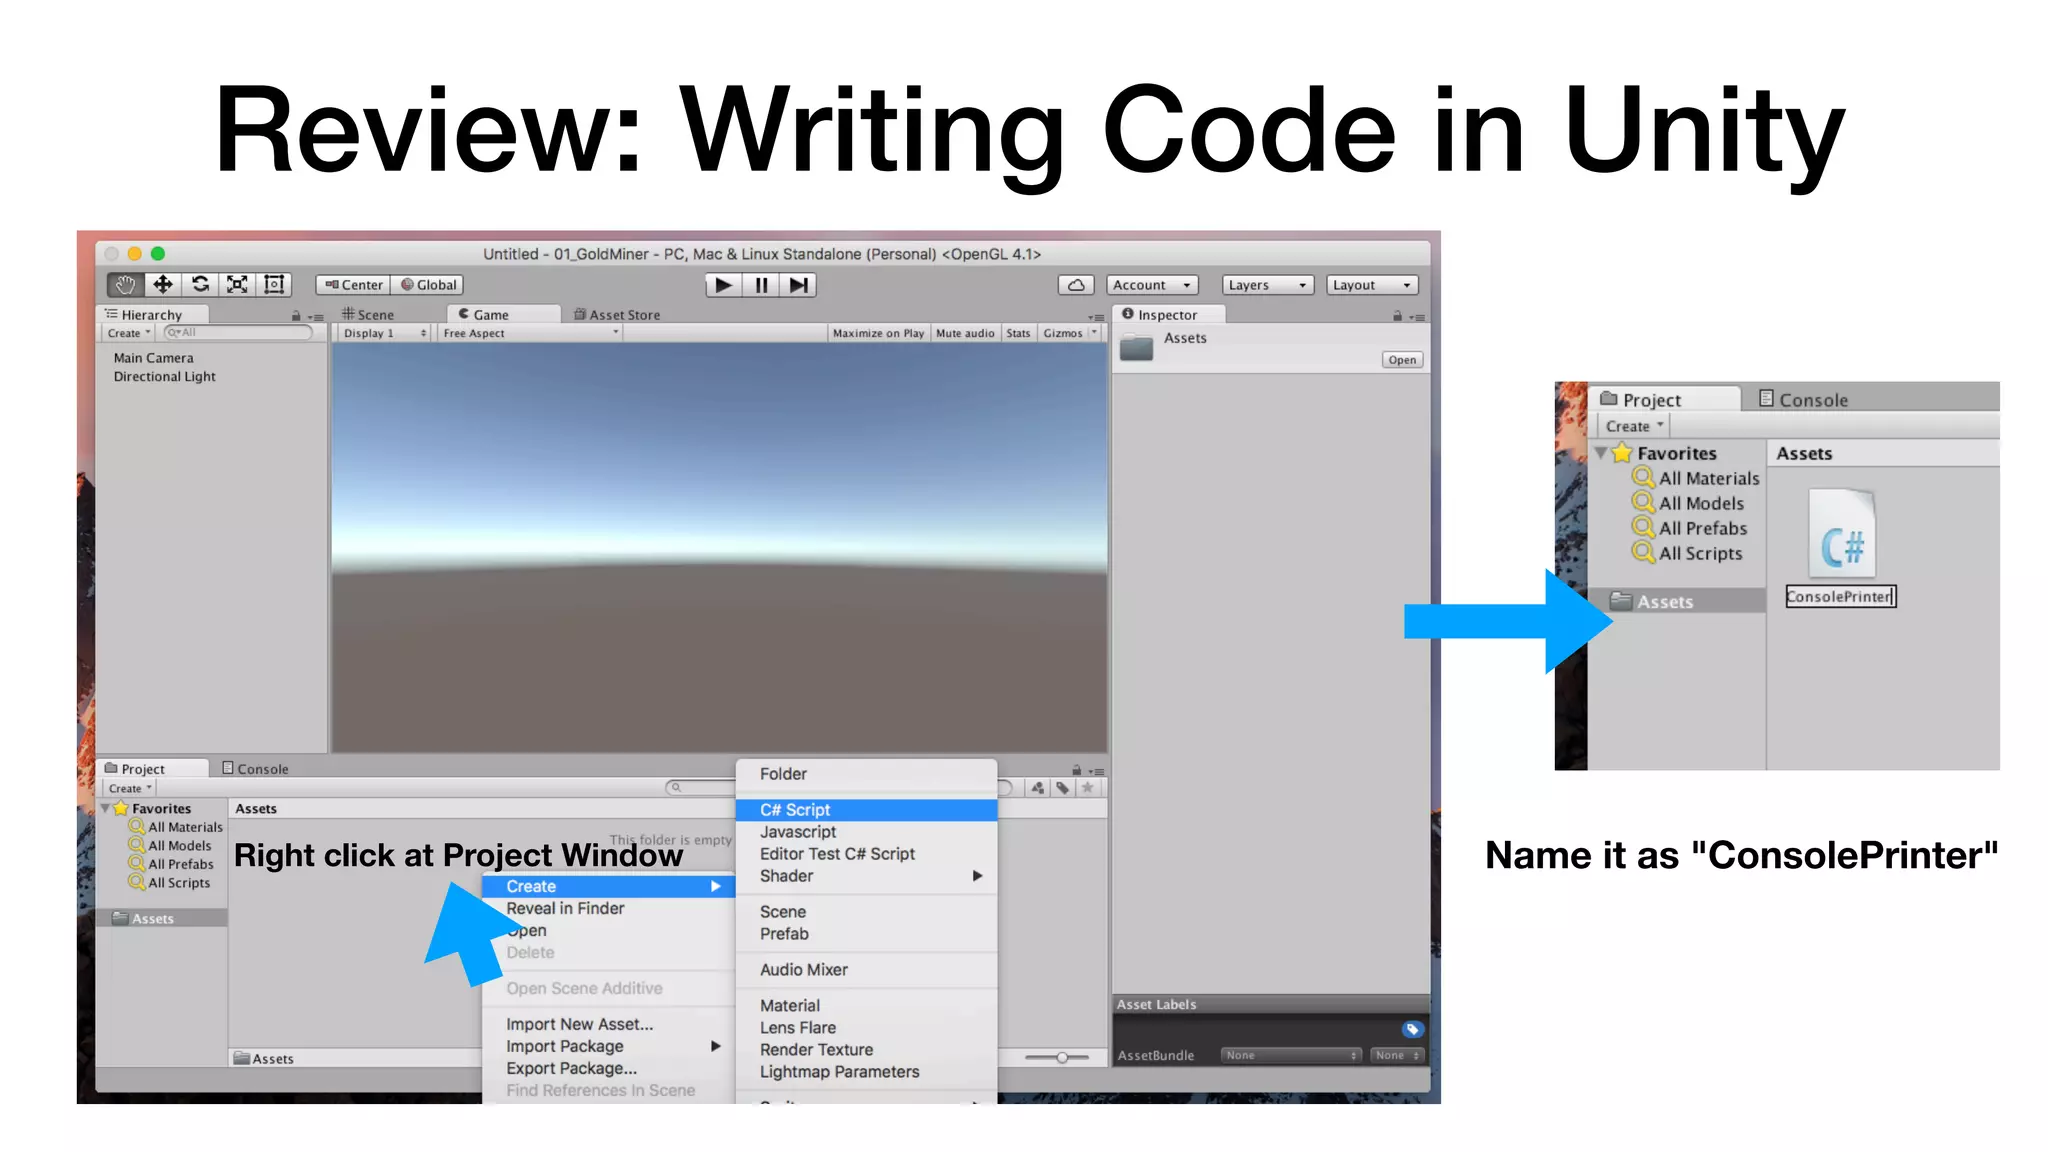Open the Cloud services icon
Viewport: 2048px width, 1152px height.
1076,285
